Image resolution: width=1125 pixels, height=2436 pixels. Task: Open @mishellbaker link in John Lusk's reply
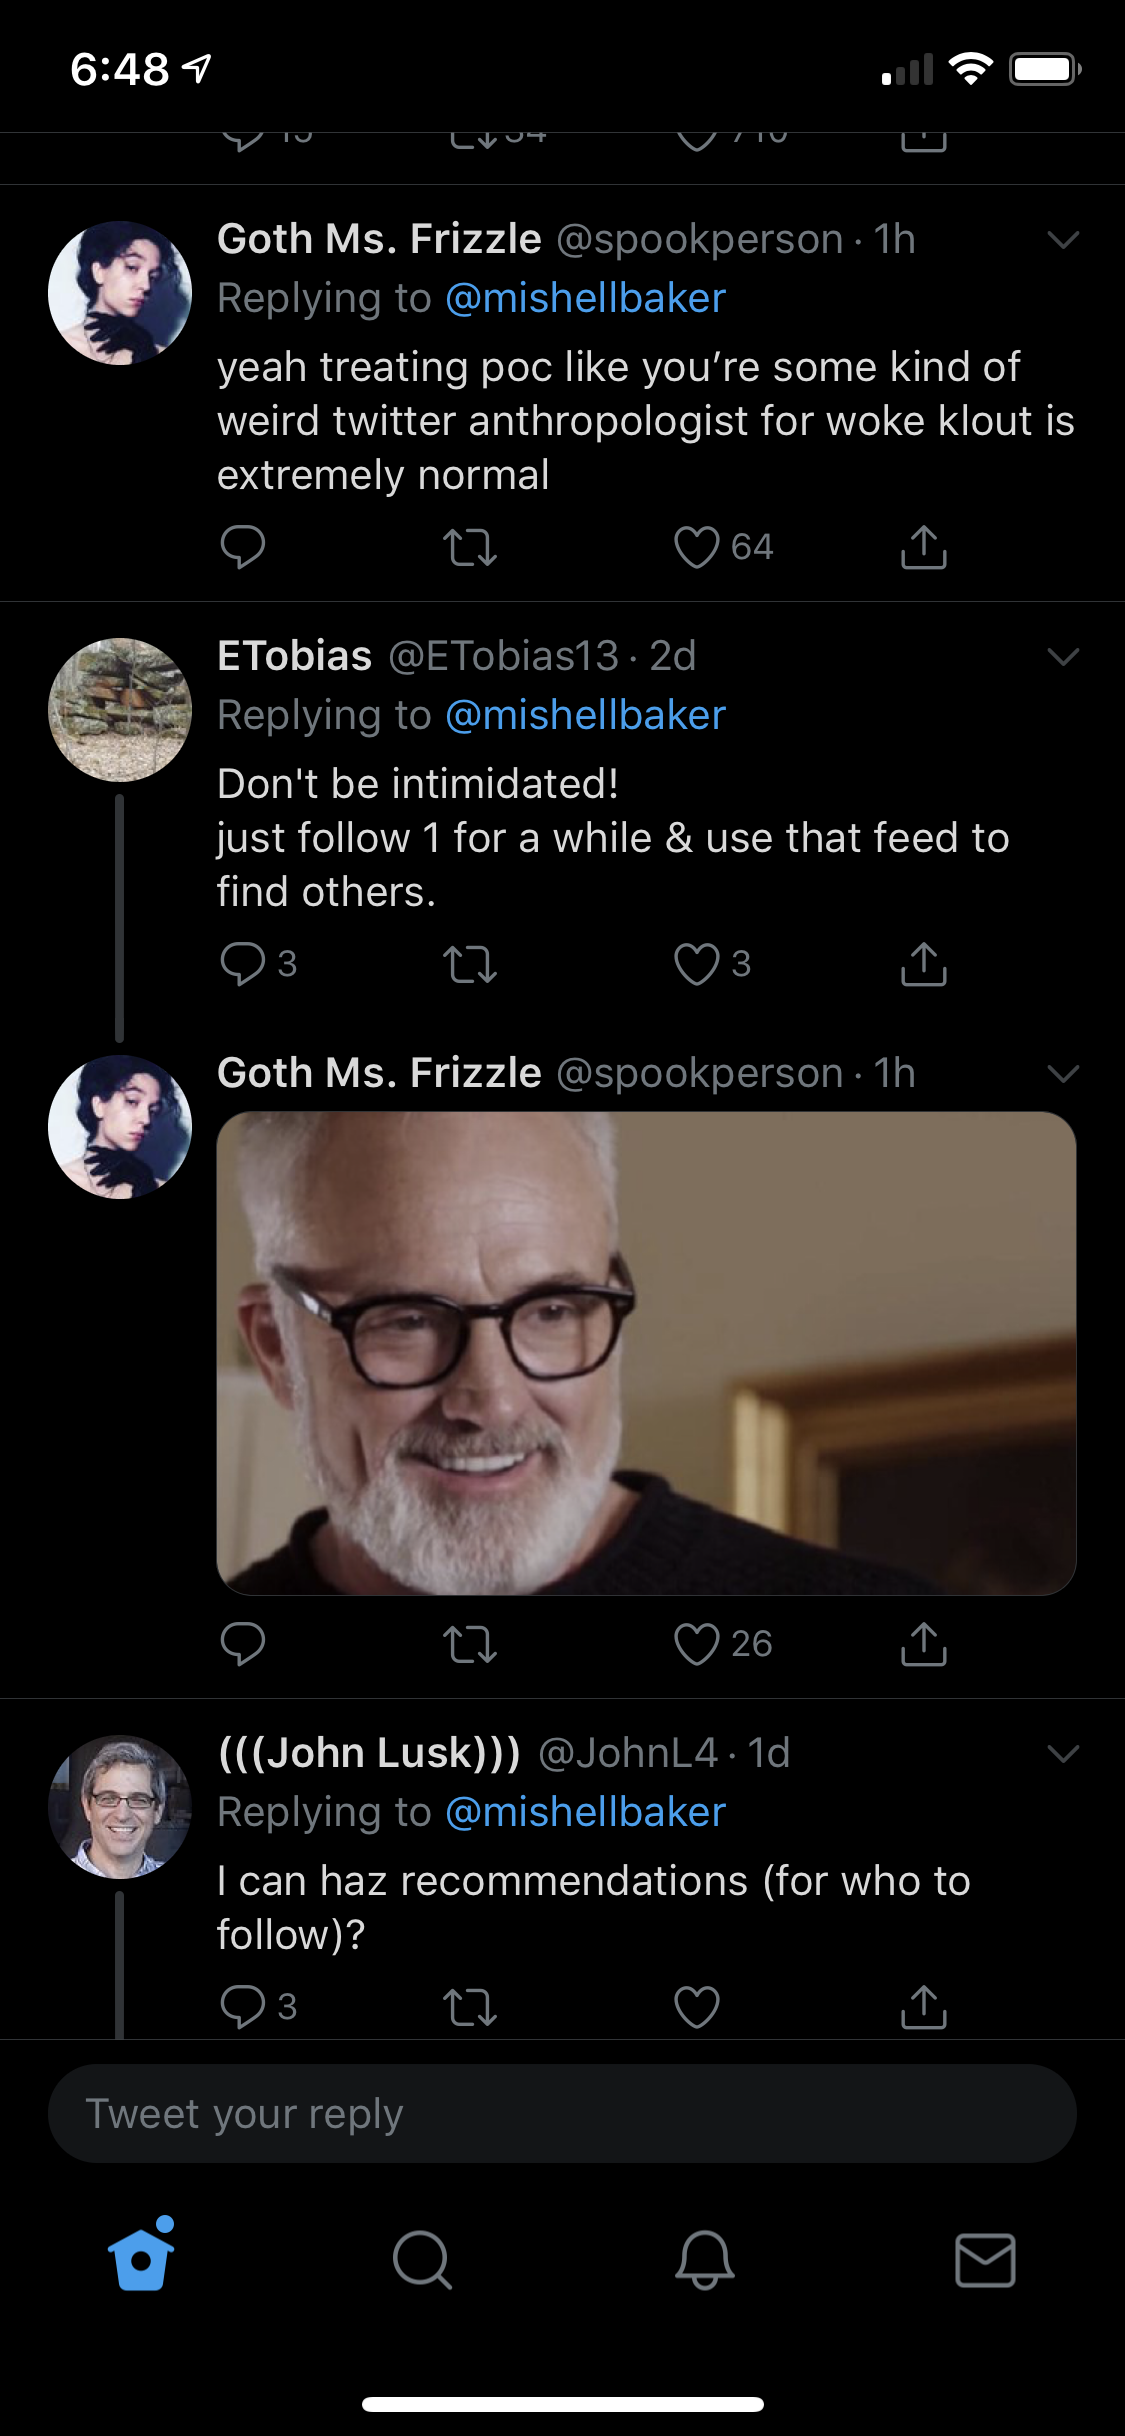pos(585,1812)
